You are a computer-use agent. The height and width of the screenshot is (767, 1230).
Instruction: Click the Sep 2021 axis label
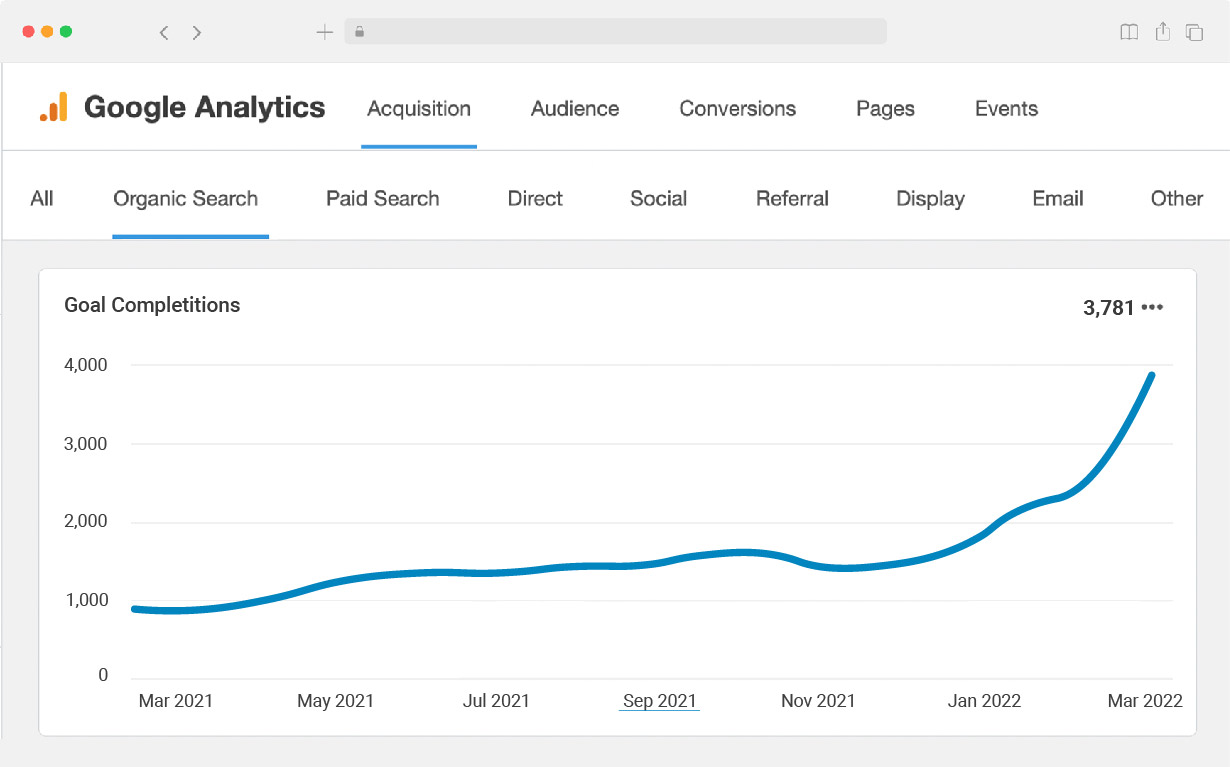tap(659, 701)
